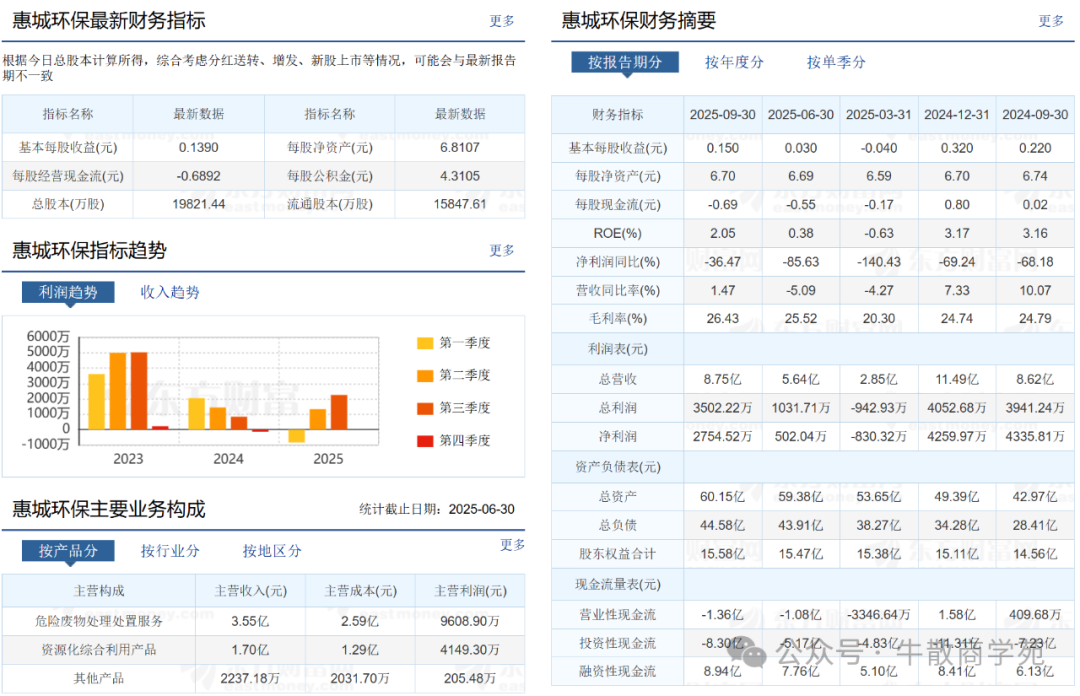Click the 危险废物处置服务 row label
The height and width of the screenshot is (696, 1080).
pos(98,621)
